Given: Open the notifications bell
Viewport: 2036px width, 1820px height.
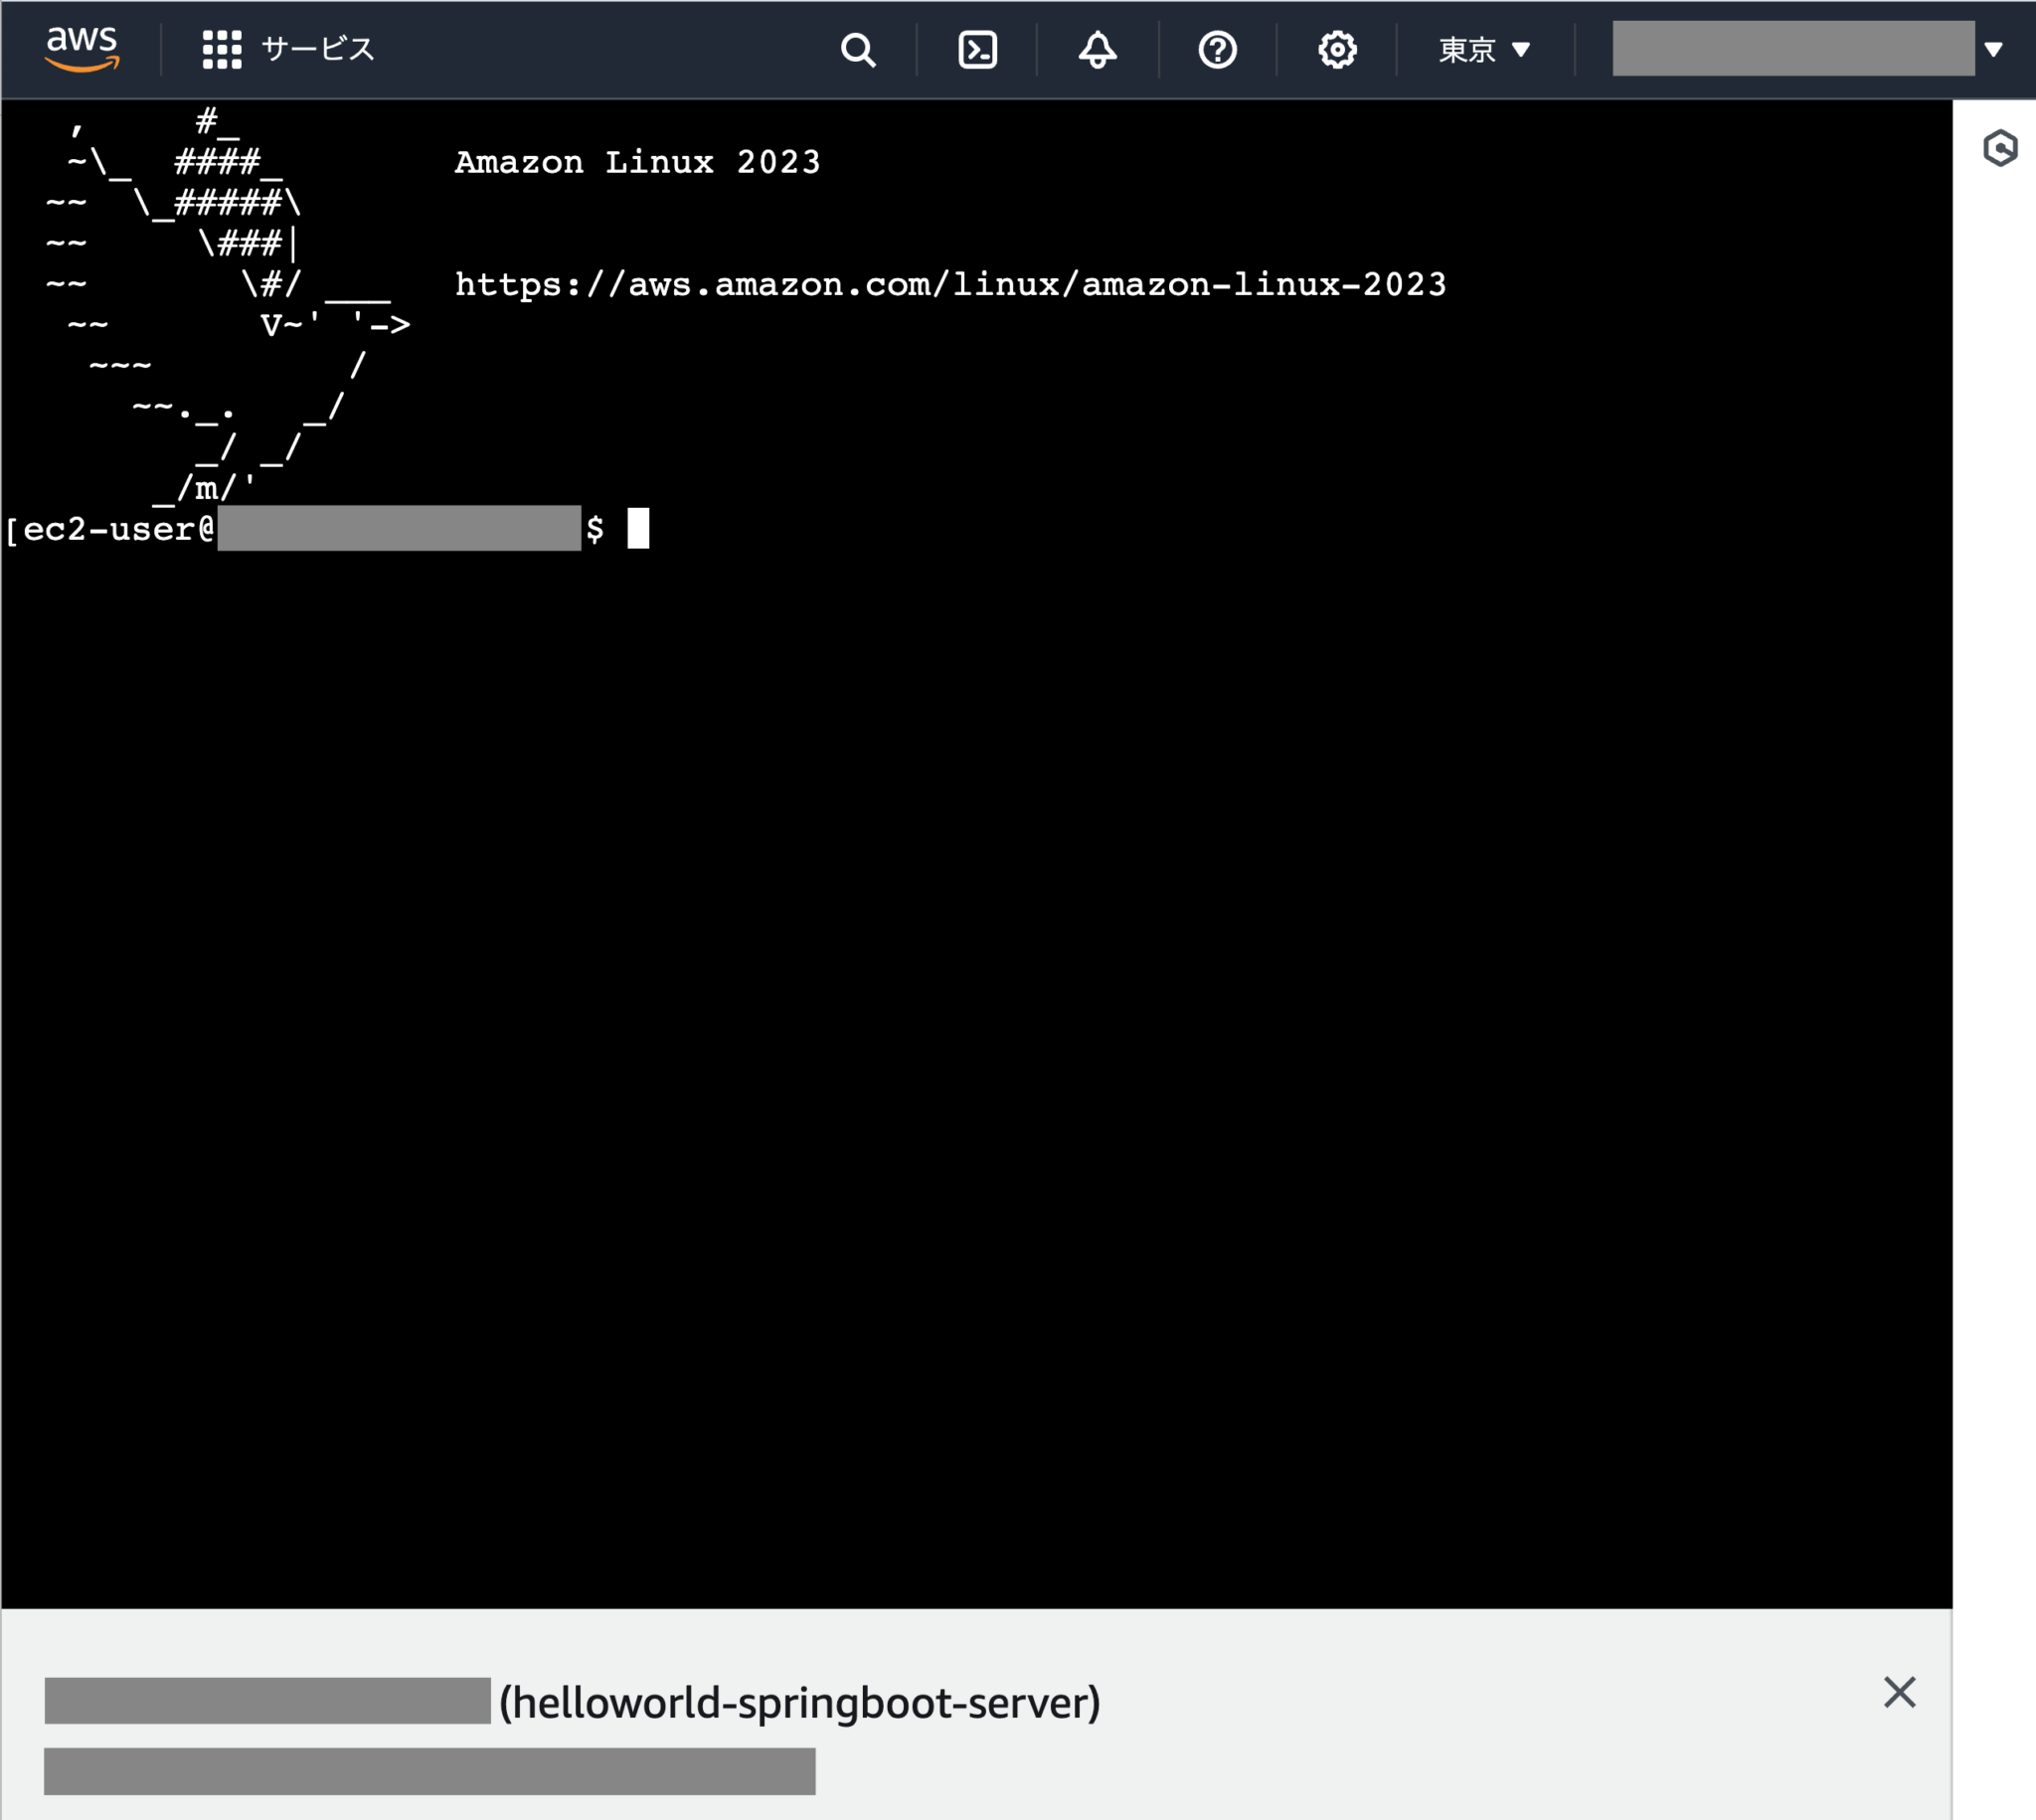Looking at the screenshot, I should (x=1096, y=49).
